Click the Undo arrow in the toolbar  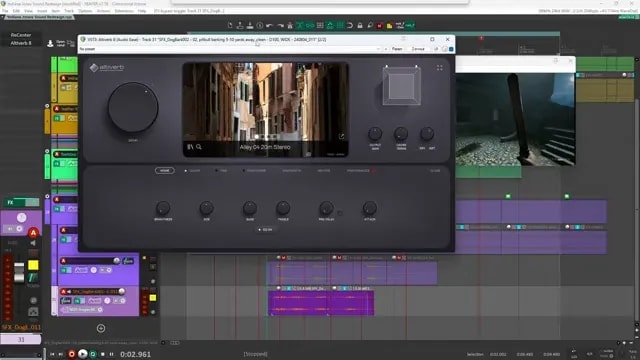[x=270, y=25]
